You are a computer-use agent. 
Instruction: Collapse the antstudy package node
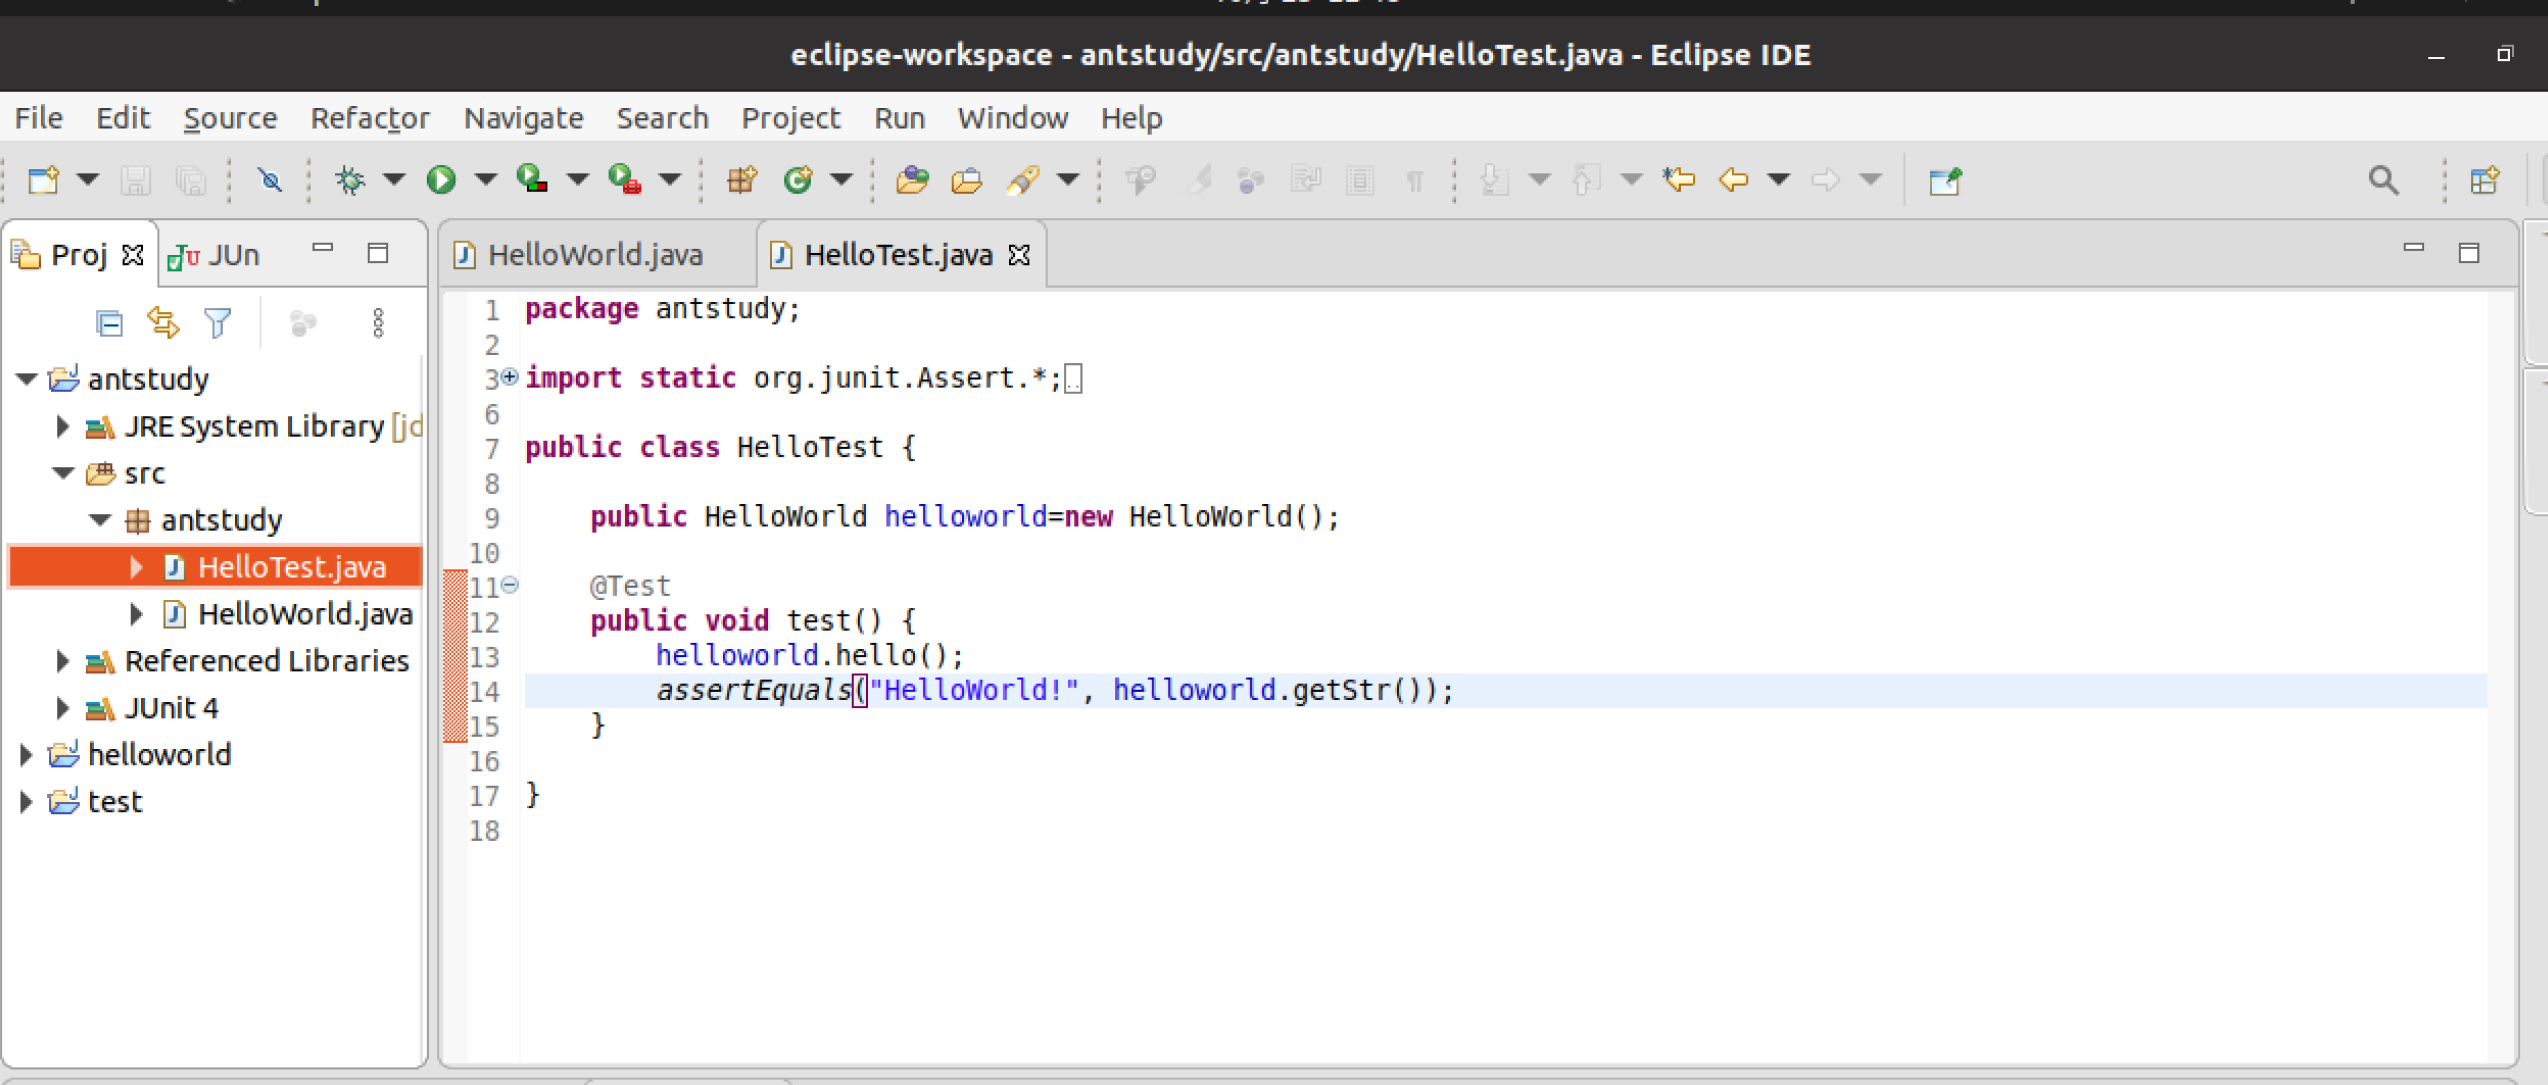coord(100,520)
